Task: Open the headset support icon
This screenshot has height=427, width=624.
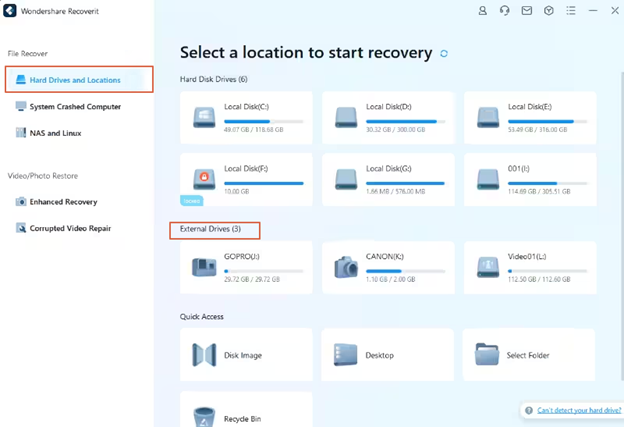Action: (504, 11)
